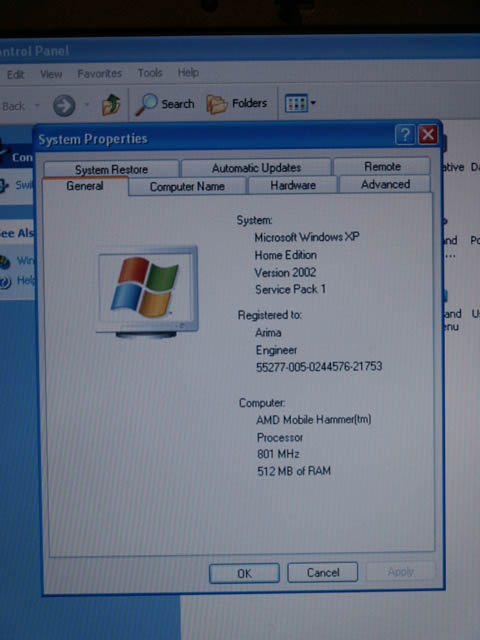Toggle the Folders toolbar button
Viewport: 480px width, 640px height.
coord(237,104)
